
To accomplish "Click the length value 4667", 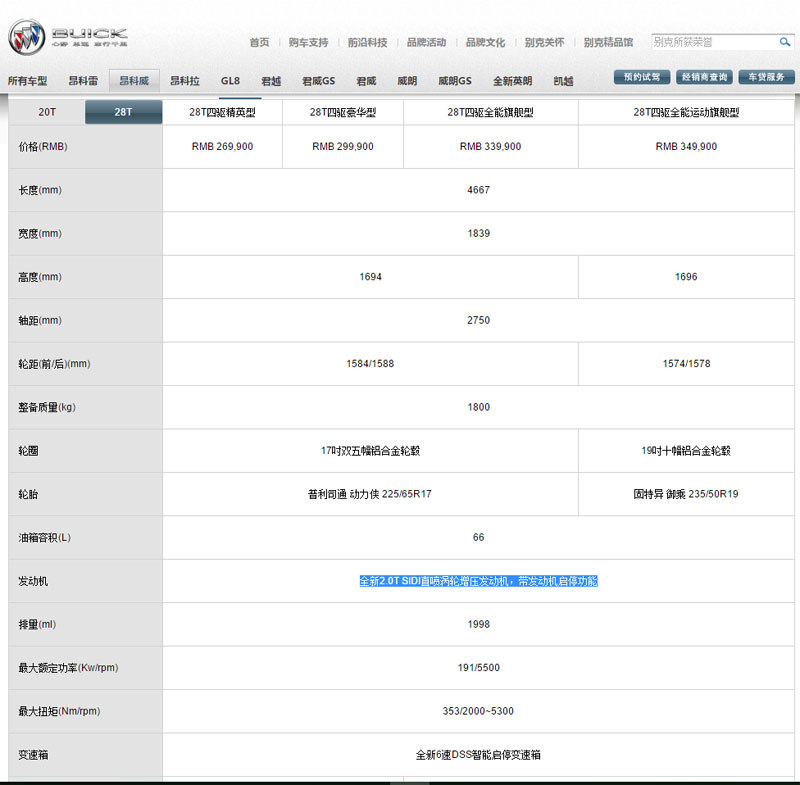I will [x=479, y=190].
